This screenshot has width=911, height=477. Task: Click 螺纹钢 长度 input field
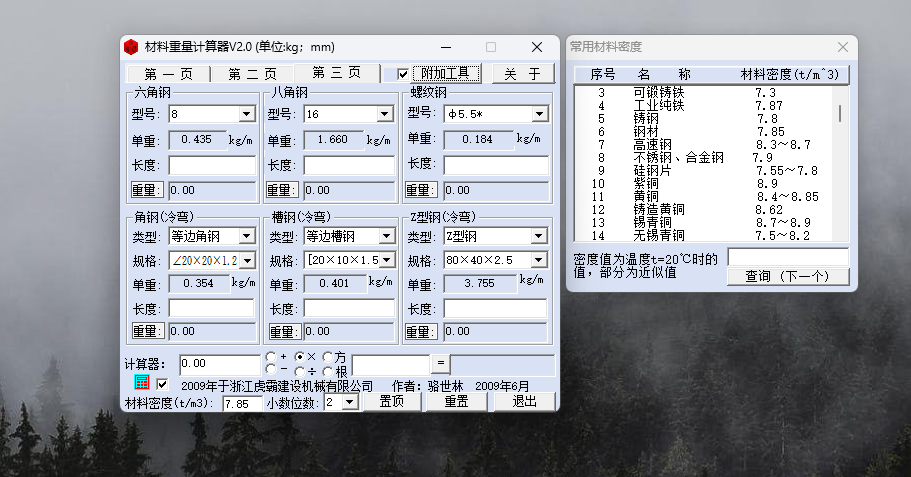(x=496, y=166)
